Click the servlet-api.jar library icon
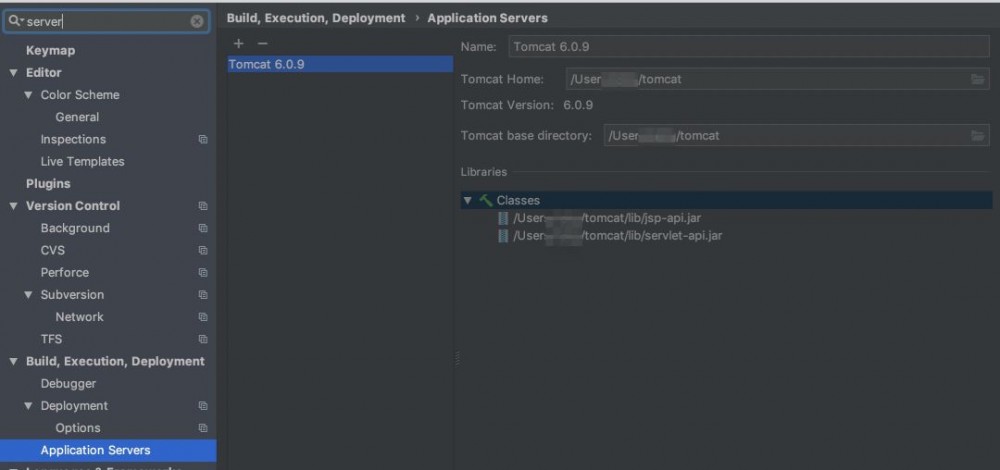This screenshot has height=470, width=1000. coord(503,236)
